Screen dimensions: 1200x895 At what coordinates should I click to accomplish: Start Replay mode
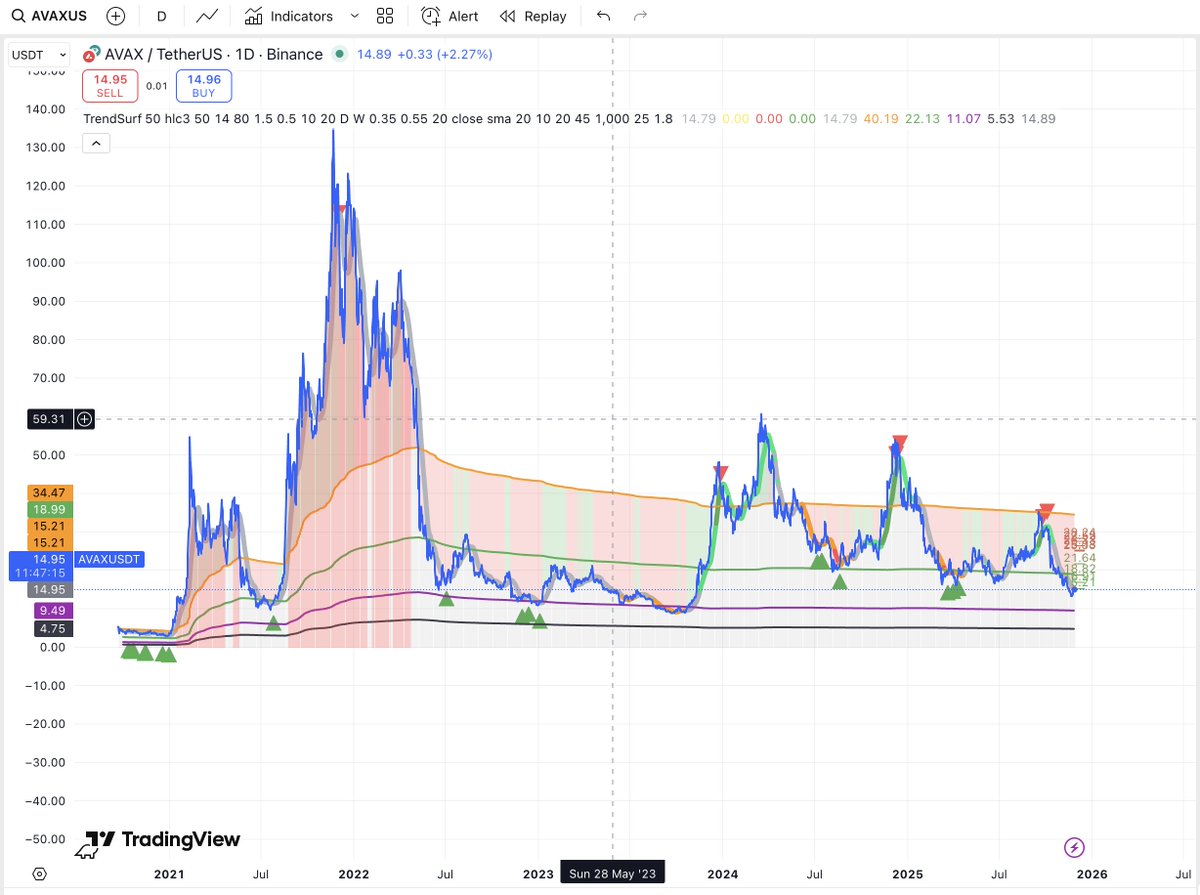(x=534, y=15)
